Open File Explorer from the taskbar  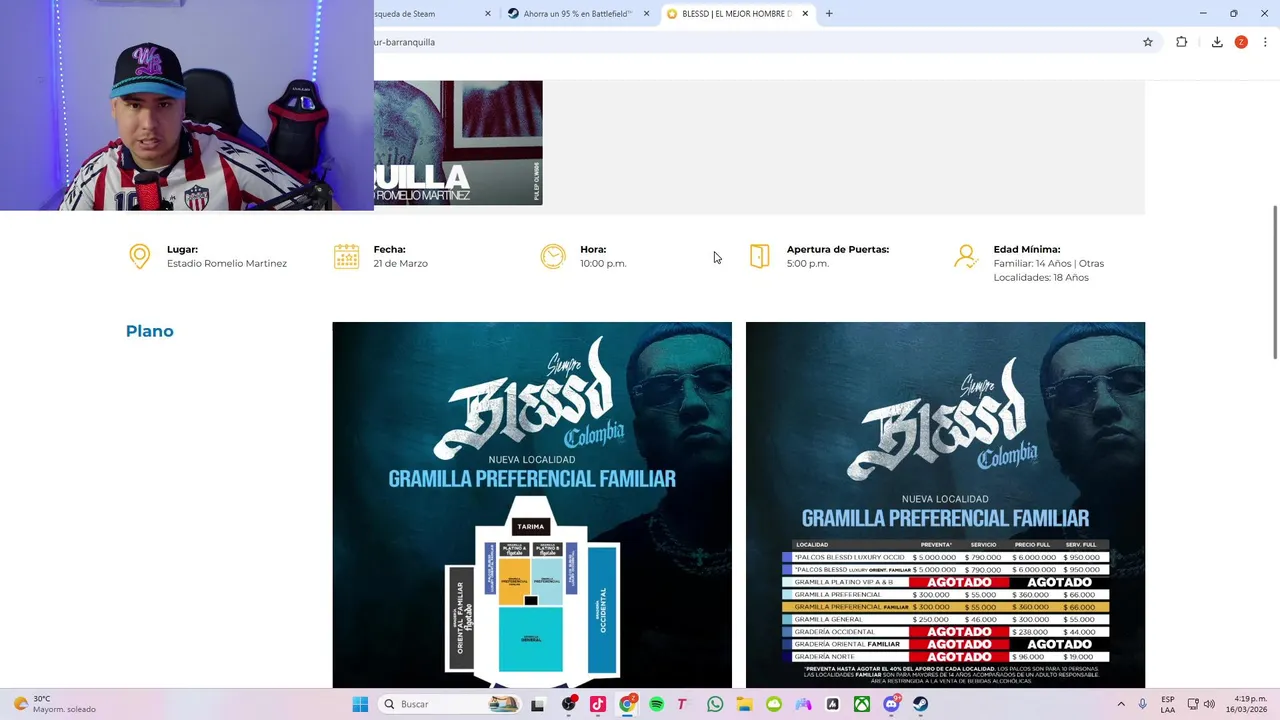[x=744, y=704]
